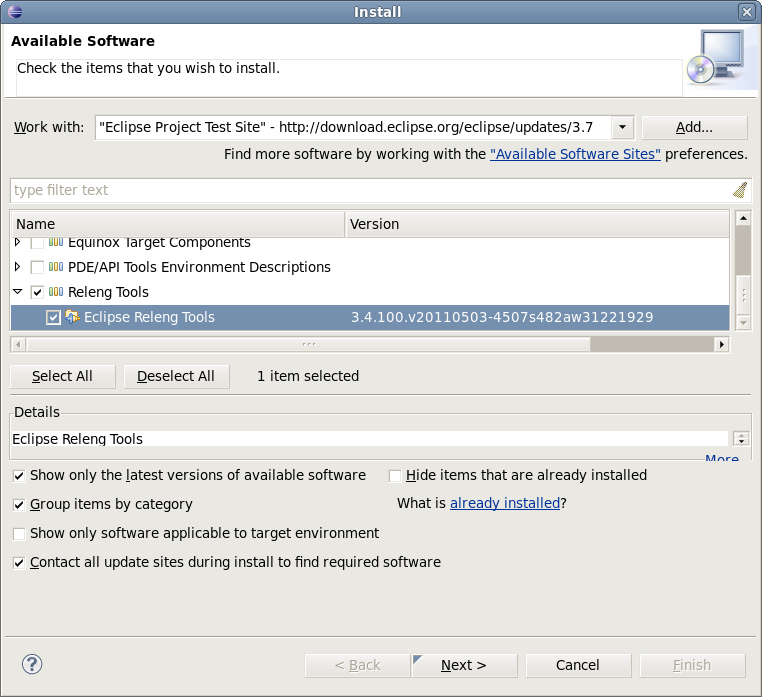This screenshot has width=762, height=697.
Task: Open the Available Software Sites link
Action: pos(575,154)
